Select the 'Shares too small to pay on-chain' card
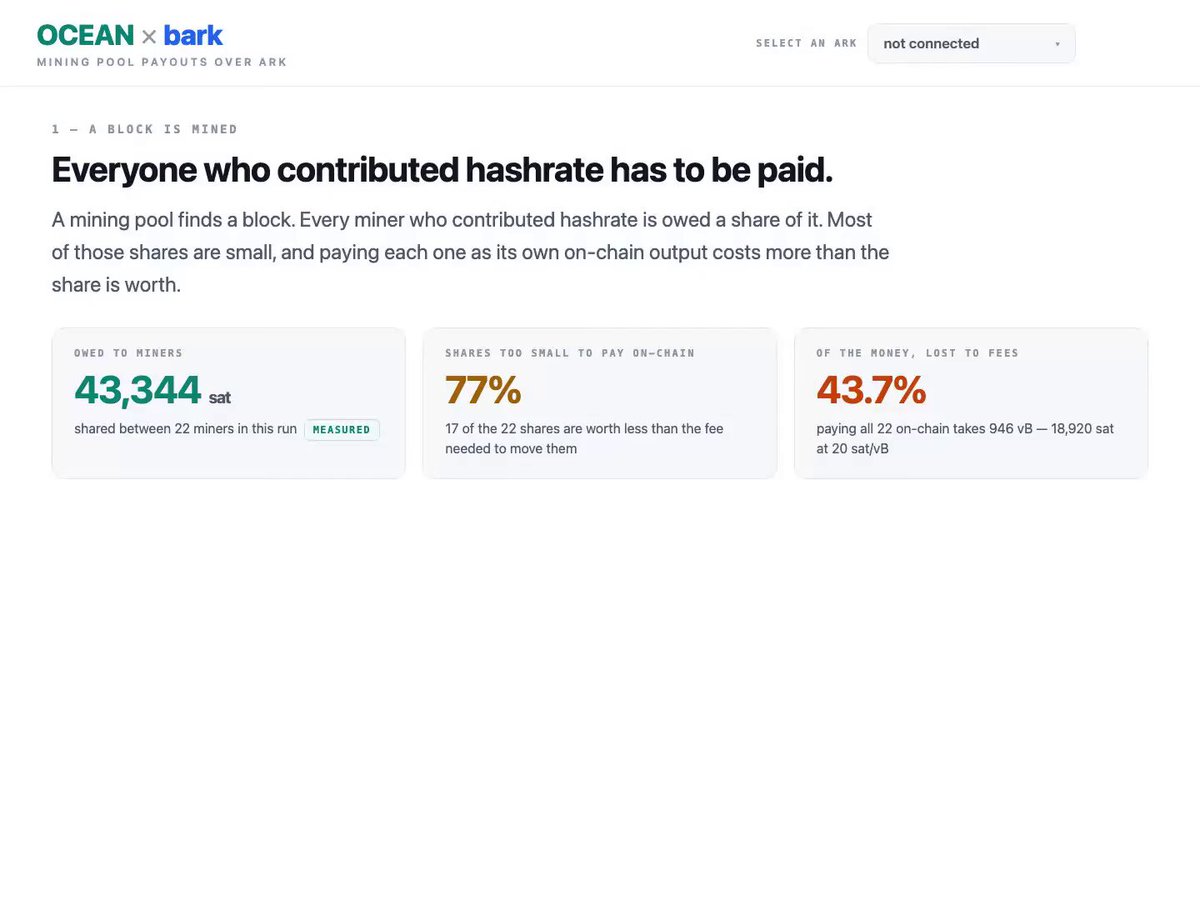The image size is (1200, 900). click(x=600, y=403)
